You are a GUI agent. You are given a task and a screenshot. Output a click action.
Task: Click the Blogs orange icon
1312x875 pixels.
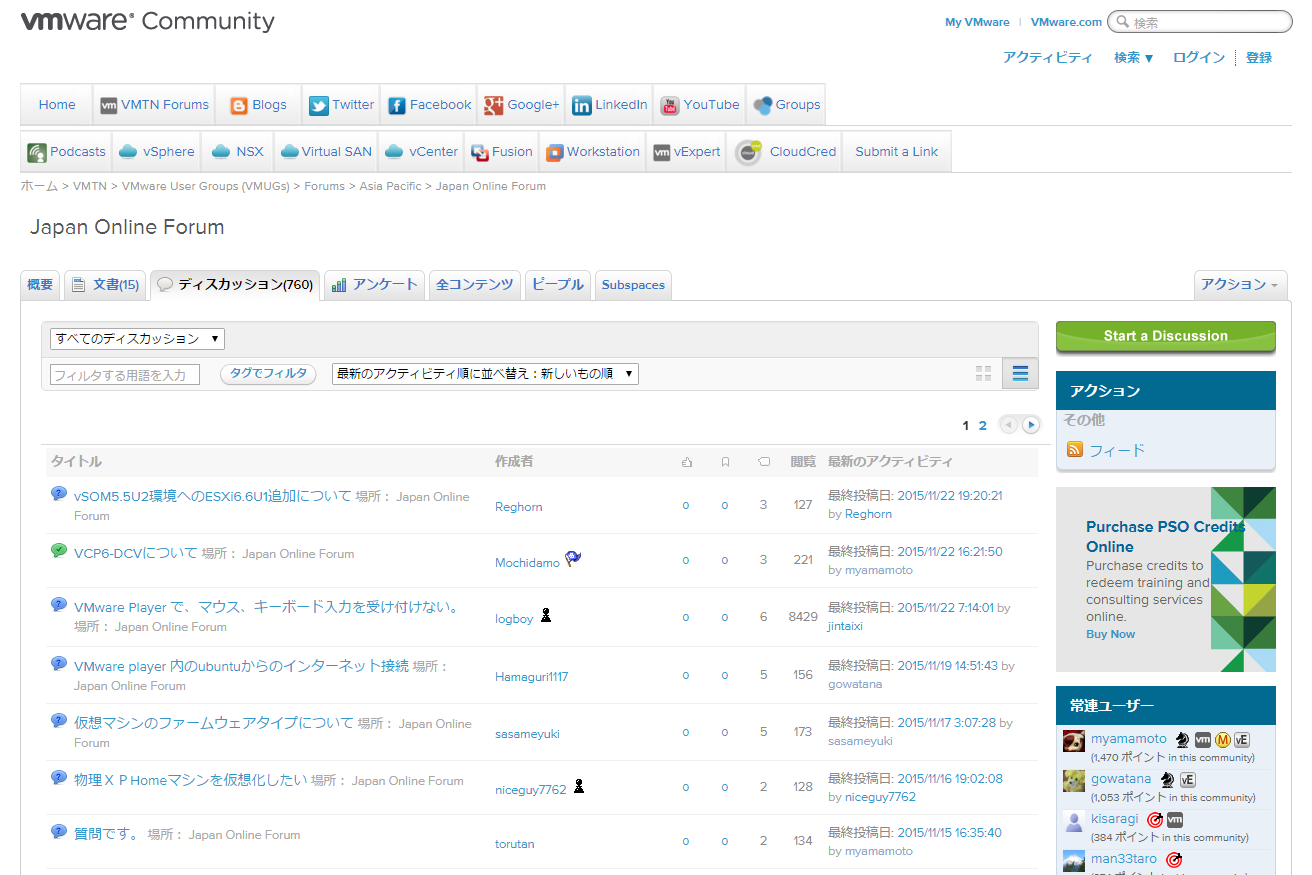tap(239, 105)
